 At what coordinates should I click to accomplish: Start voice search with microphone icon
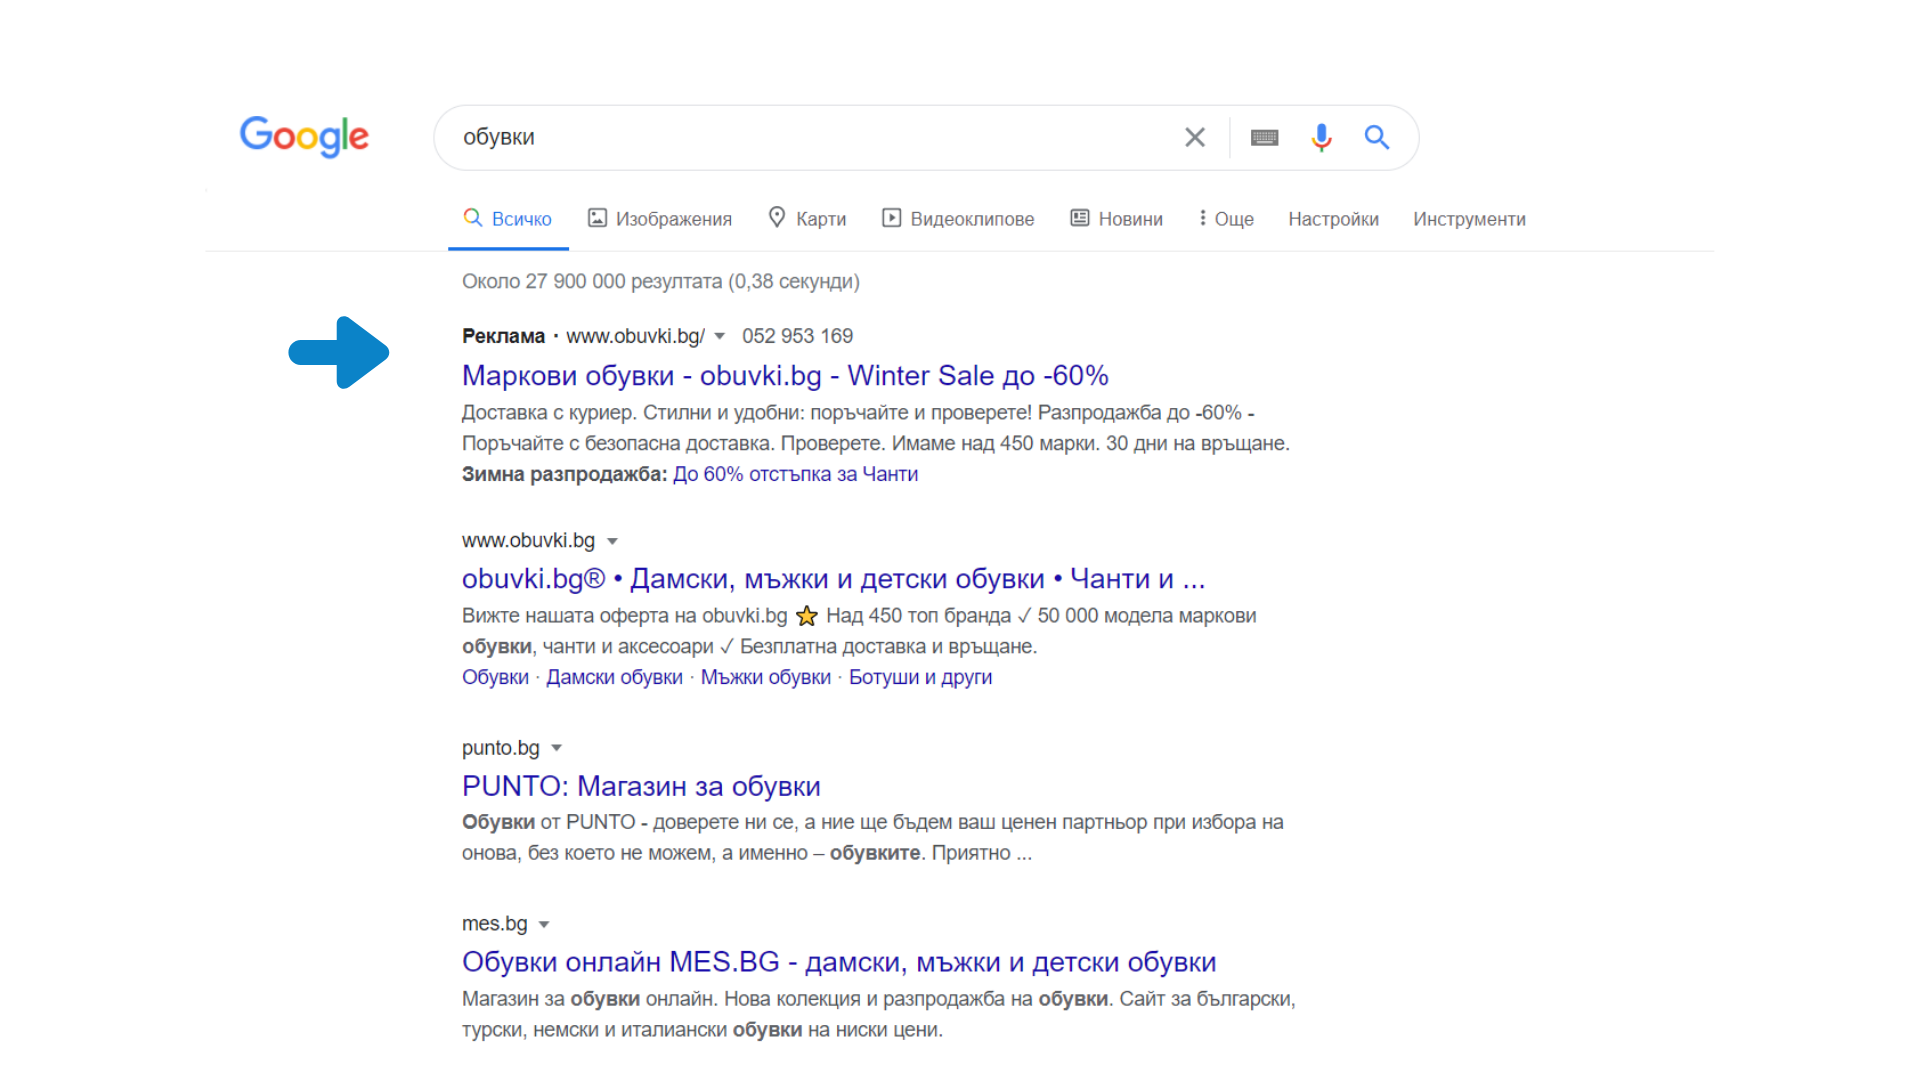[x=1321, y=137]
